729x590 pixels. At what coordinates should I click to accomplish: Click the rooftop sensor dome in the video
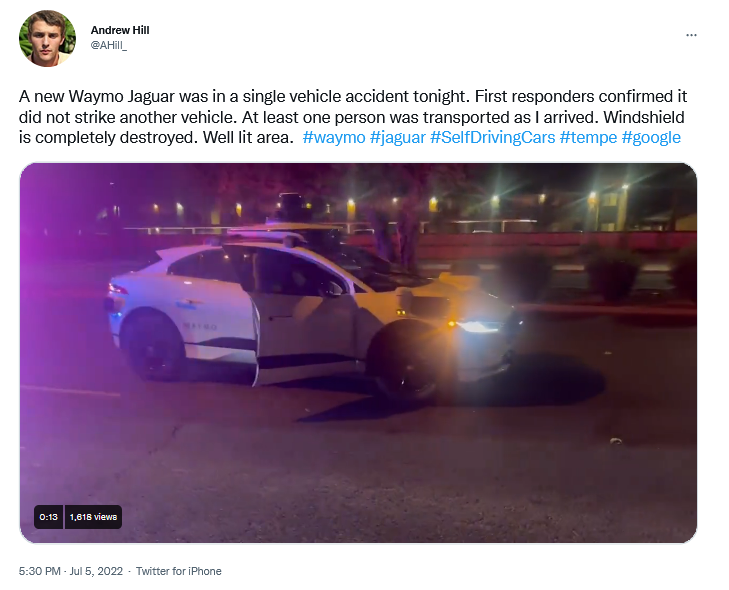(x=290, y=203)
